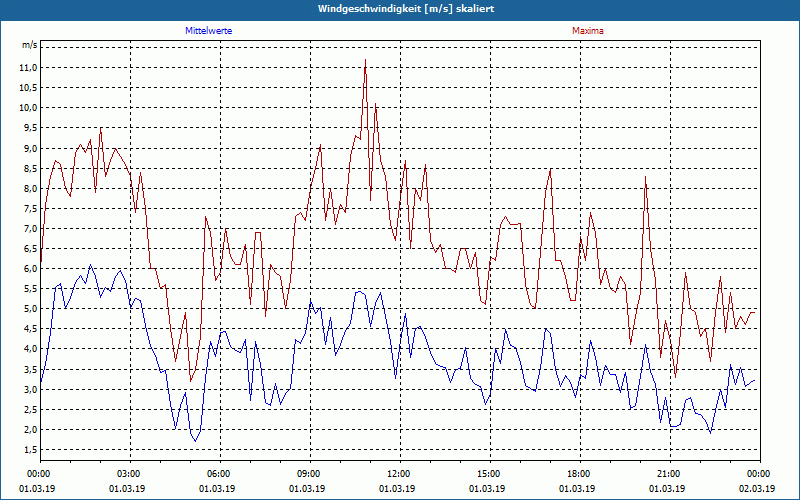This screenshot has height=500, width=800.
Task: Click the y-axis value '5,5'
Action: pos(30,289)
